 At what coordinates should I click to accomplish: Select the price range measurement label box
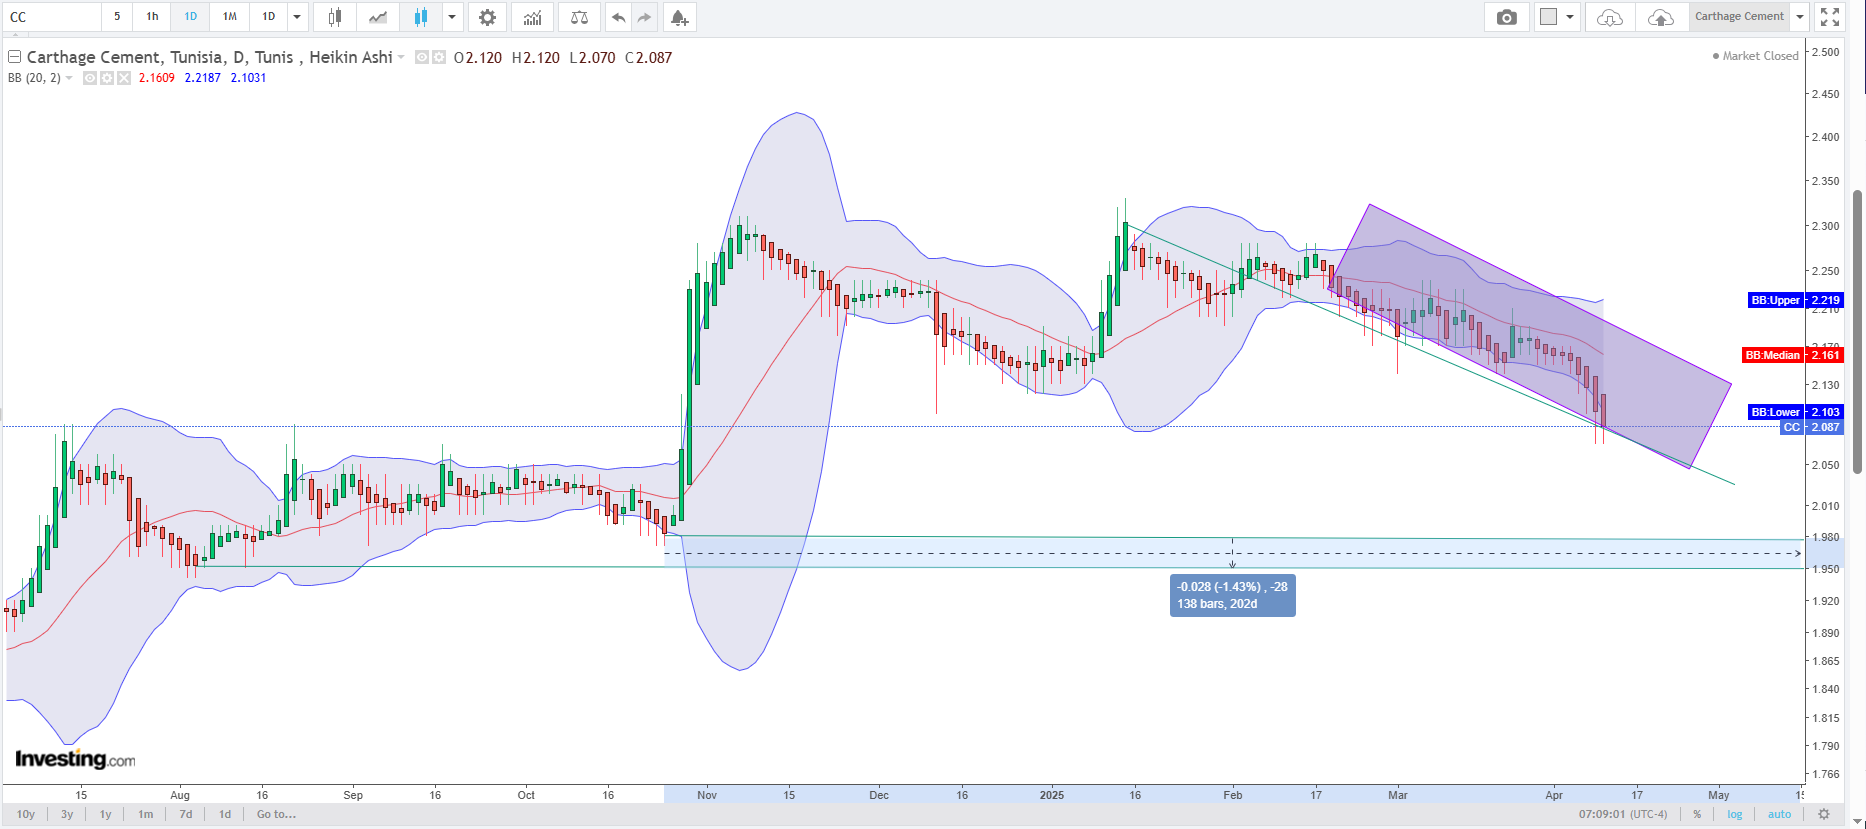click(x=1232, y=595)
